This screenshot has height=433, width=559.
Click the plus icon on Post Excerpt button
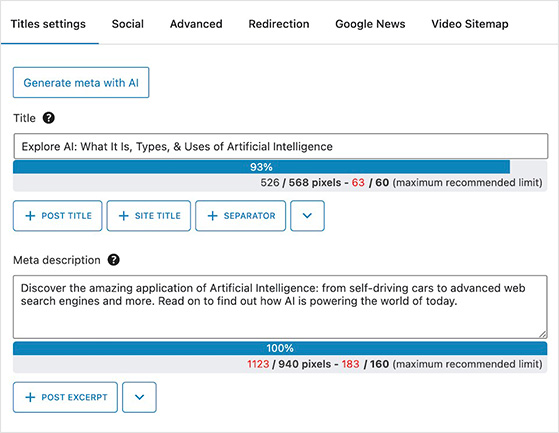click(x=30, y=397)
